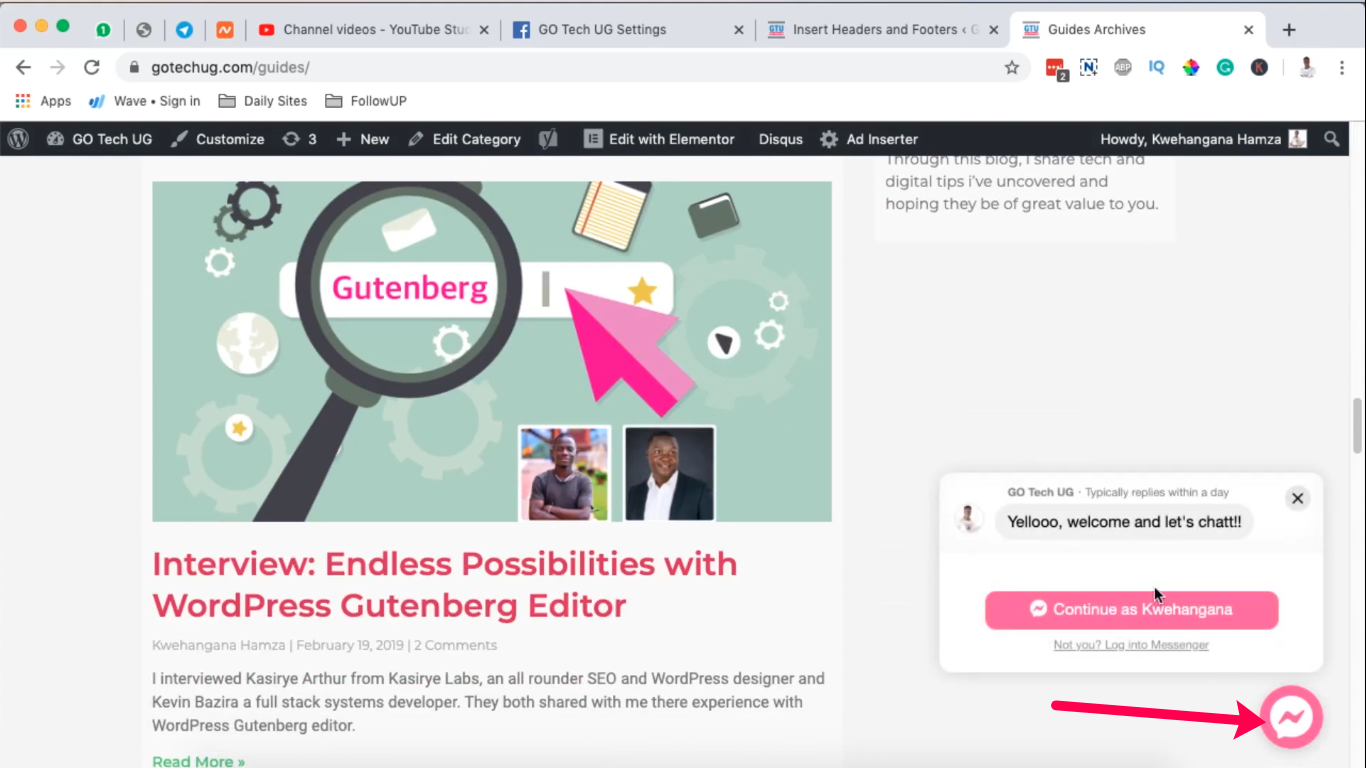Close the GO Tech UG Settings tab

click(739, 30)
